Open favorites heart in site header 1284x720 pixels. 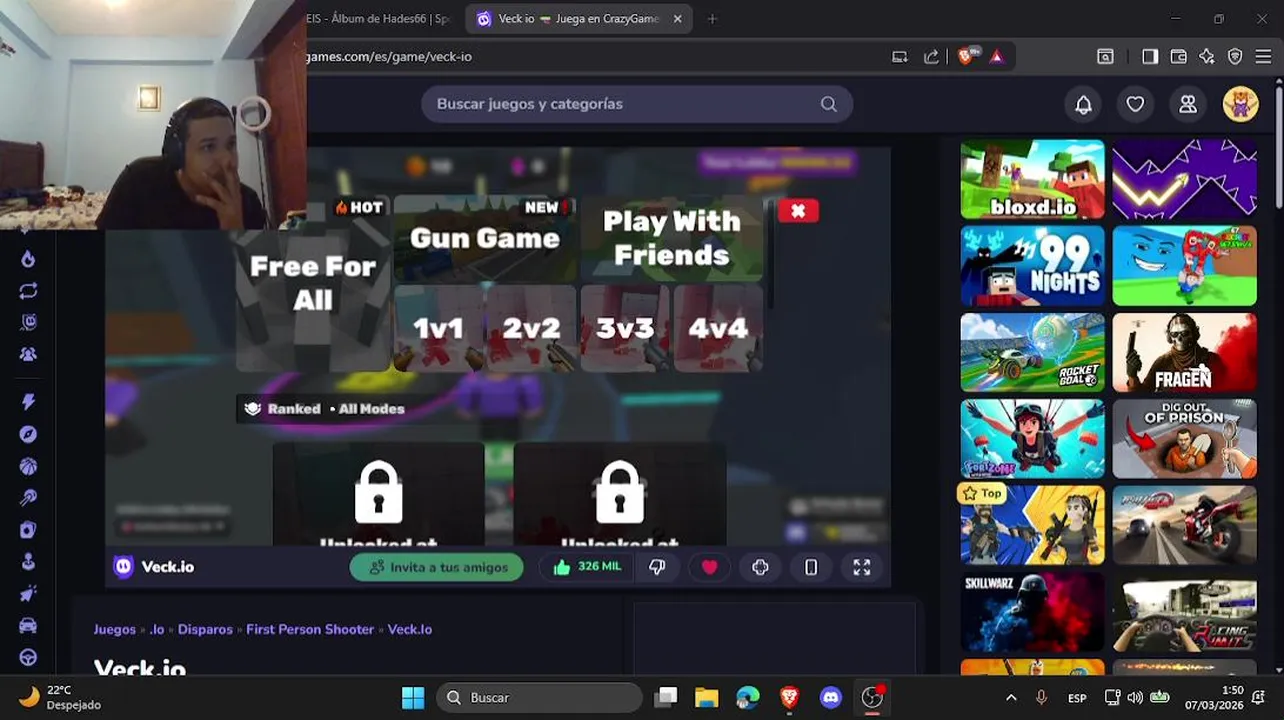click(x=1135, y=104)
